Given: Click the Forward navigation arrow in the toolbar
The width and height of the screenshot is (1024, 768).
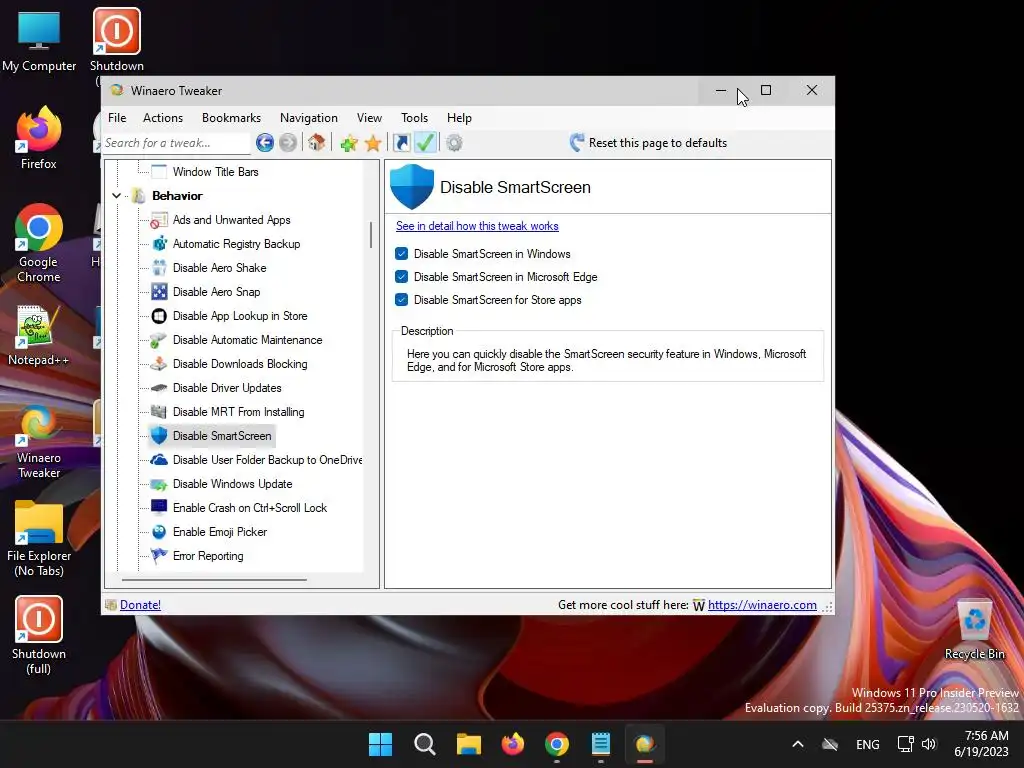Looking at the screenshot, I should click(x=288, y=142).
